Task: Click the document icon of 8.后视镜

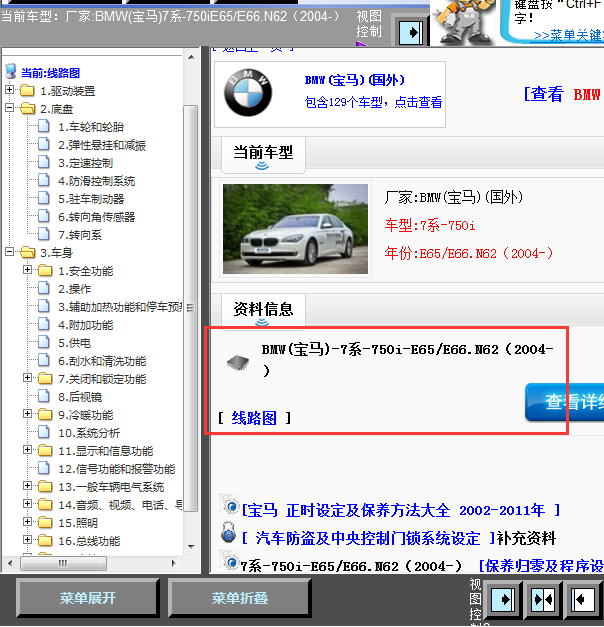Action: point(44,396)
